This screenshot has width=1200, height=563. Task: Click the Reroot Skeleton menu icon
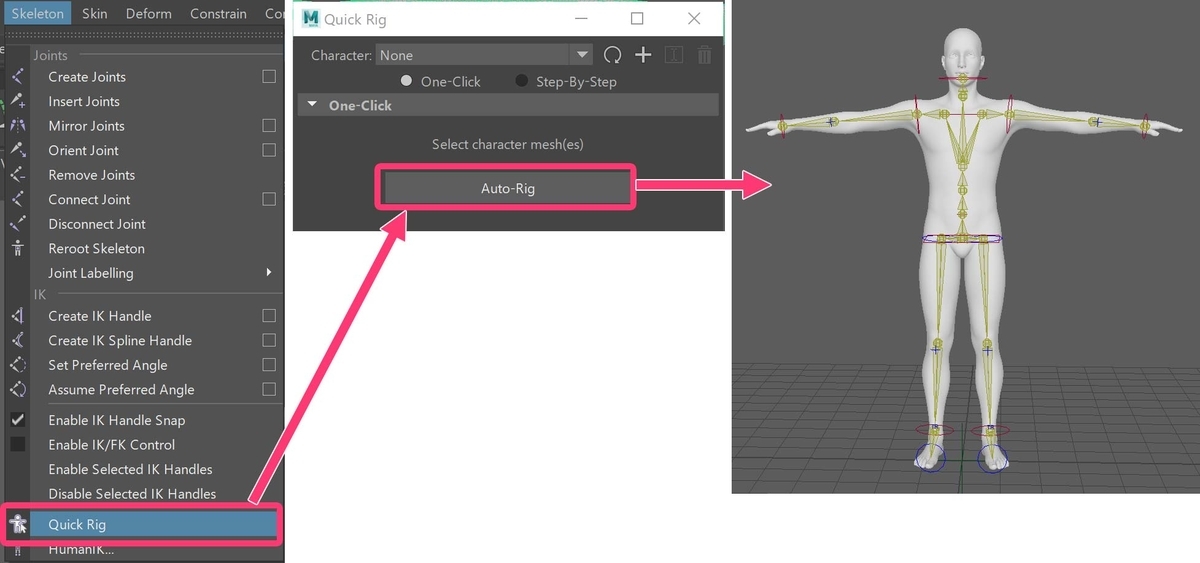tap(17, 248)
